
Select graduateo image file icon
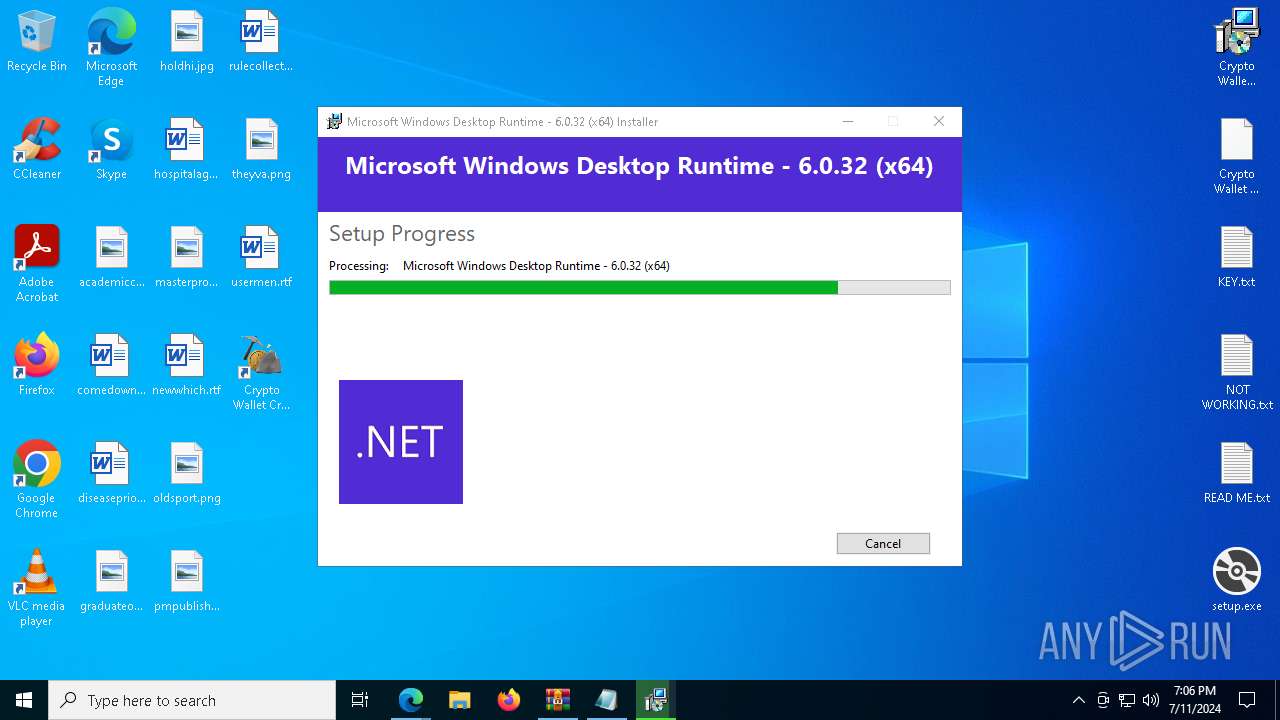112,582
